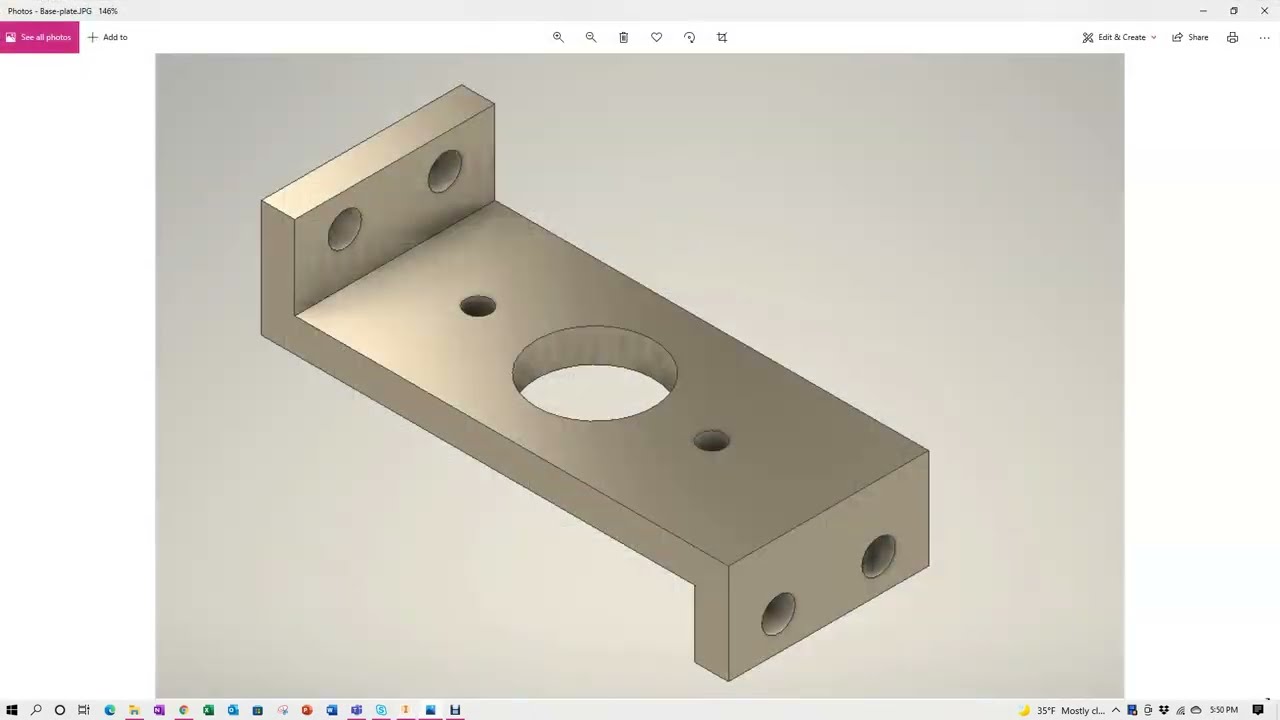Open OneDrive from the system tray

click(1196, 710)
